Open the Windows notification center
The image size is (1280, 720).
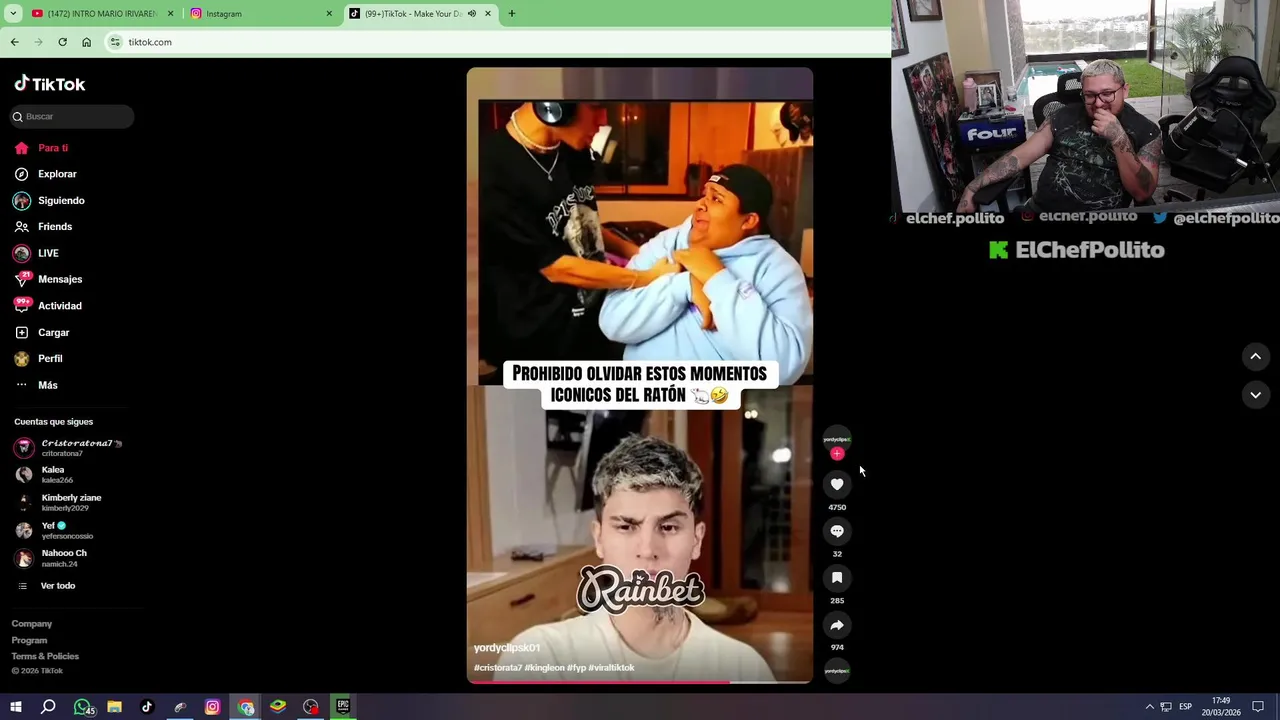click(1258, 707)
